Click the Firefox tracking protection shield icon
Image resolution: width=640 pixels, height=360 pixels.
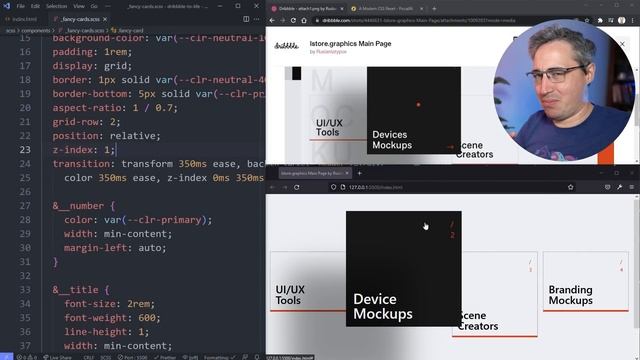[333, 187]
